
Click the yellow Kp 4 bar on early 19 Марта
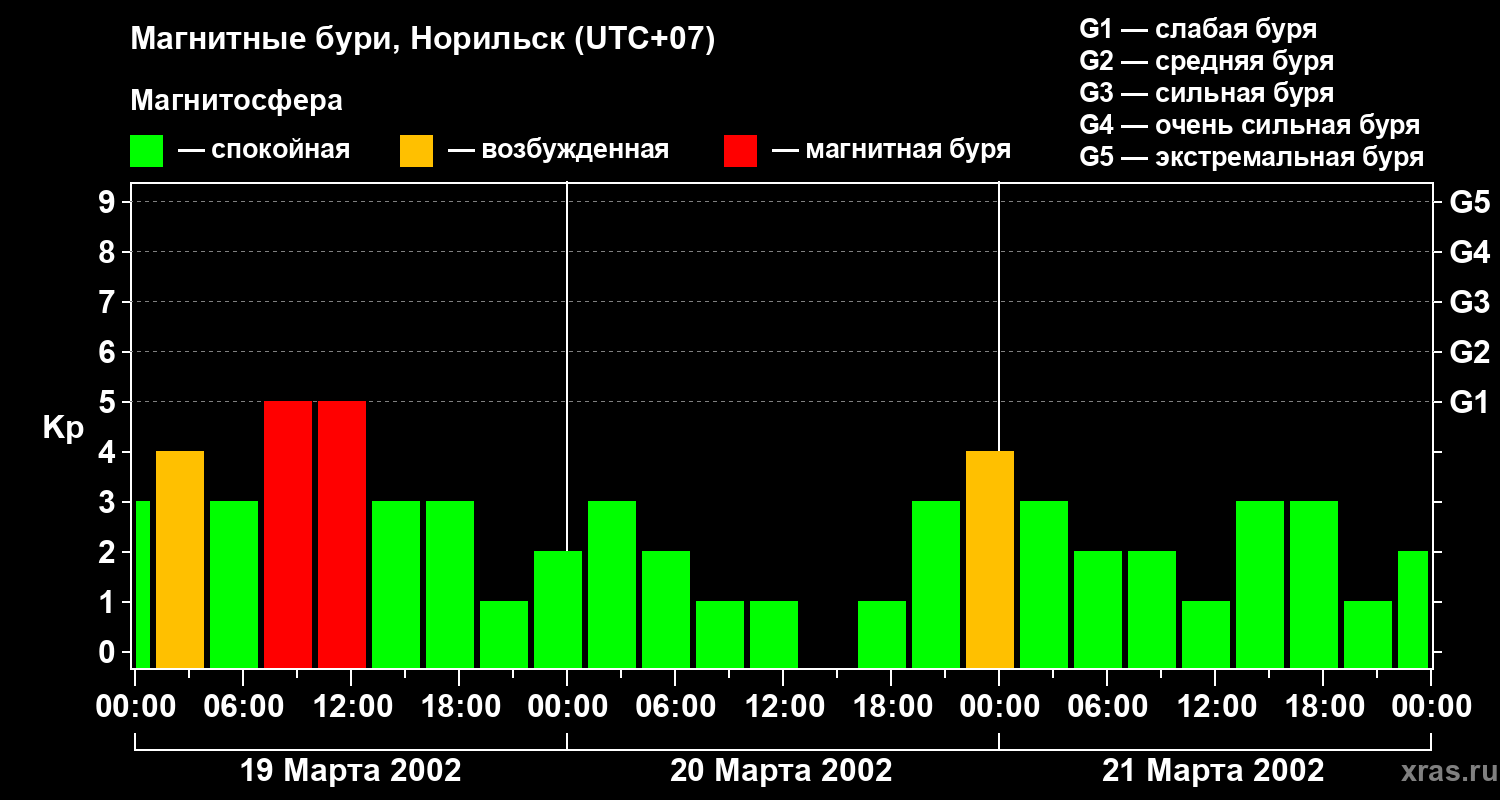pos(180,559)
